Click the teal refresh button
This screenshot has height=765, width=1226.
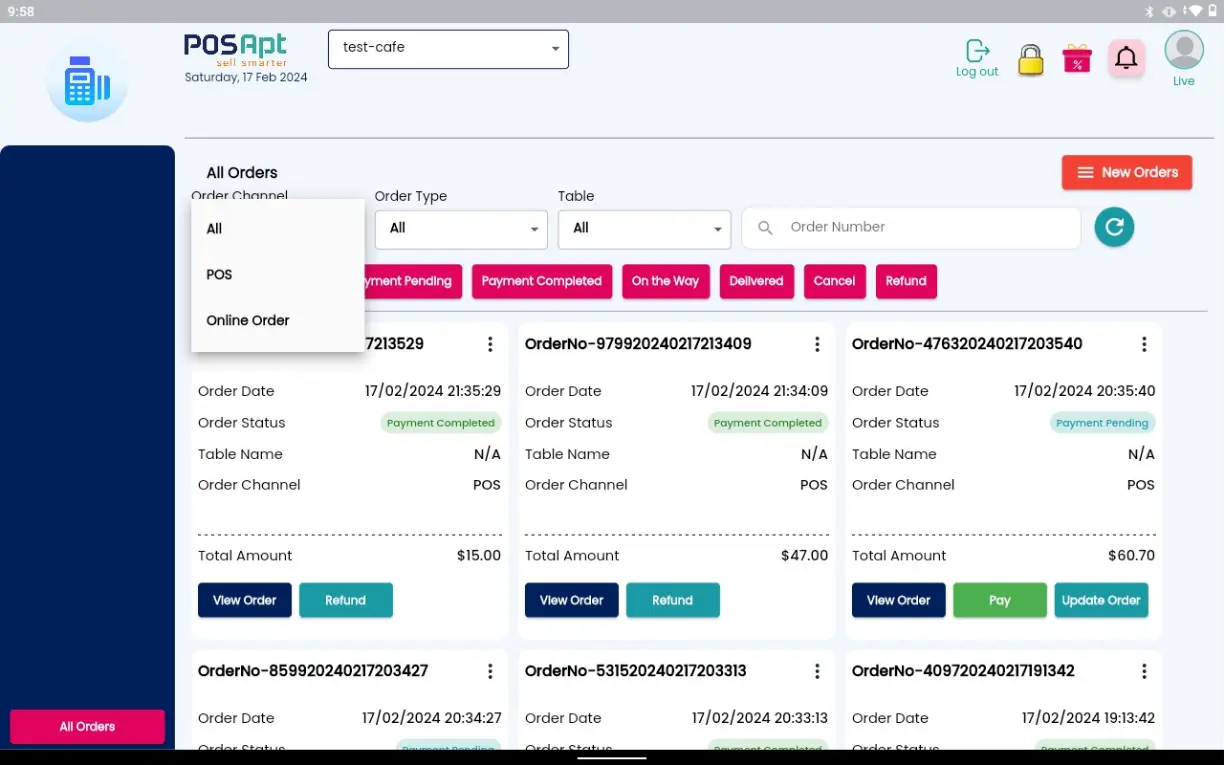[x=1114, y=227]
